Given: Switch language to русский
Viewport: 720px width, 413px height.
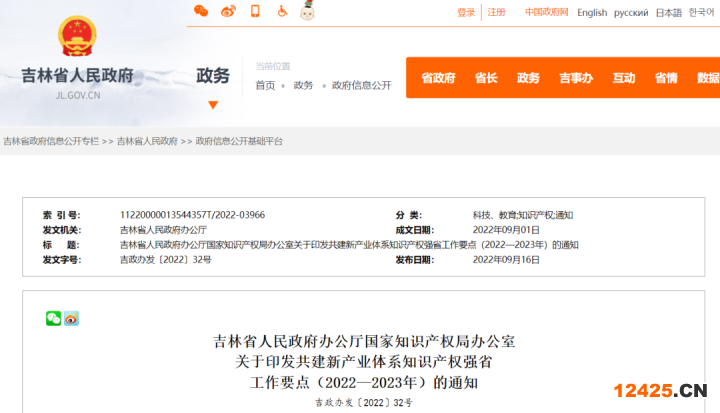Looking at the screenshot, I should [x=631, y=13].
